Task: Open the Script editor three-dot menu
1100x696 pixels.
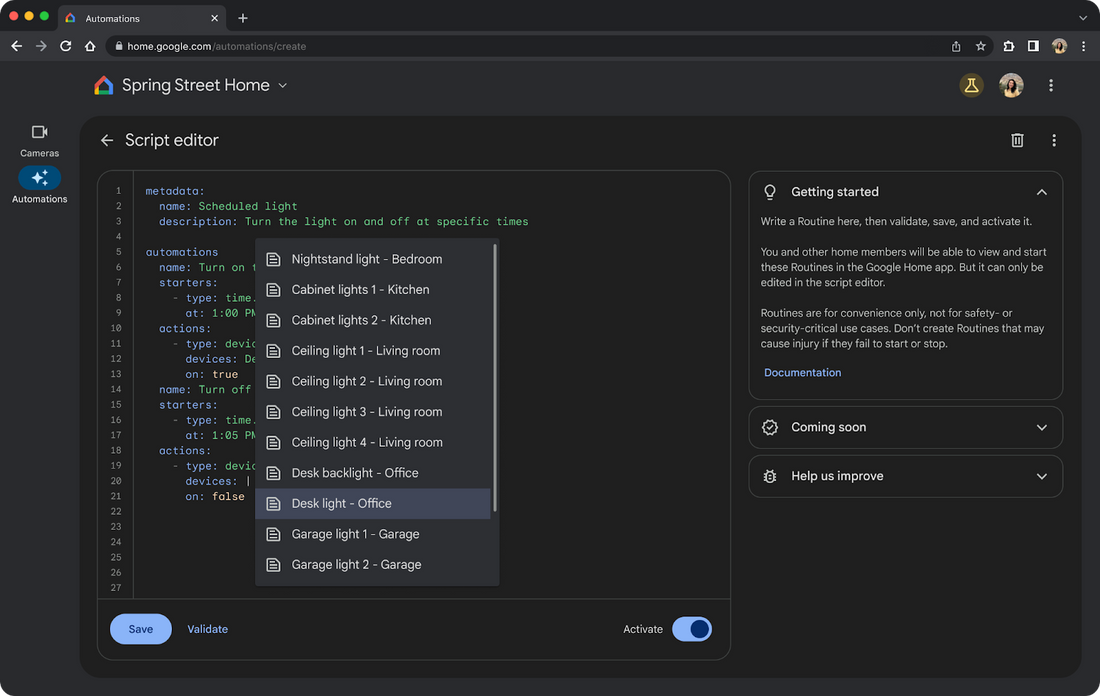Action: pos(1053,140)
